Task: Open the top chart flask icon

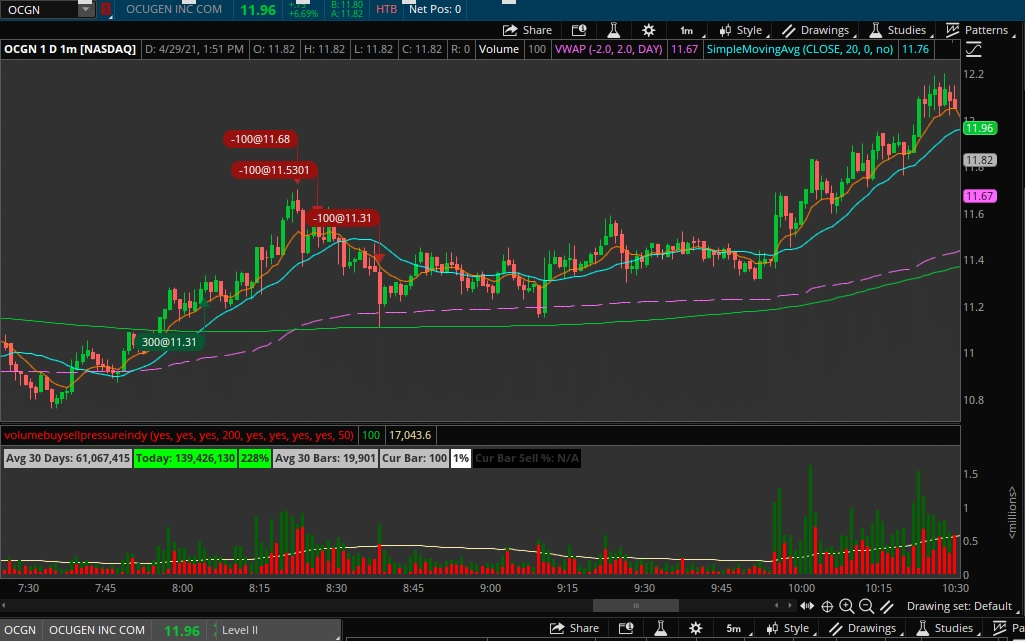Action: [614, 30]
